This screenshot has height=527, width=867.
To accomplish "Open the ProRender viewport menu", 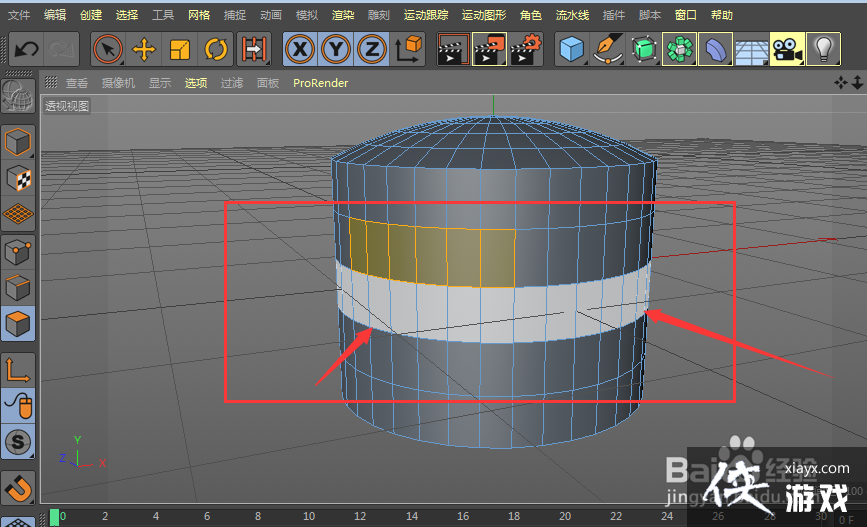I will tap(320, 83).
